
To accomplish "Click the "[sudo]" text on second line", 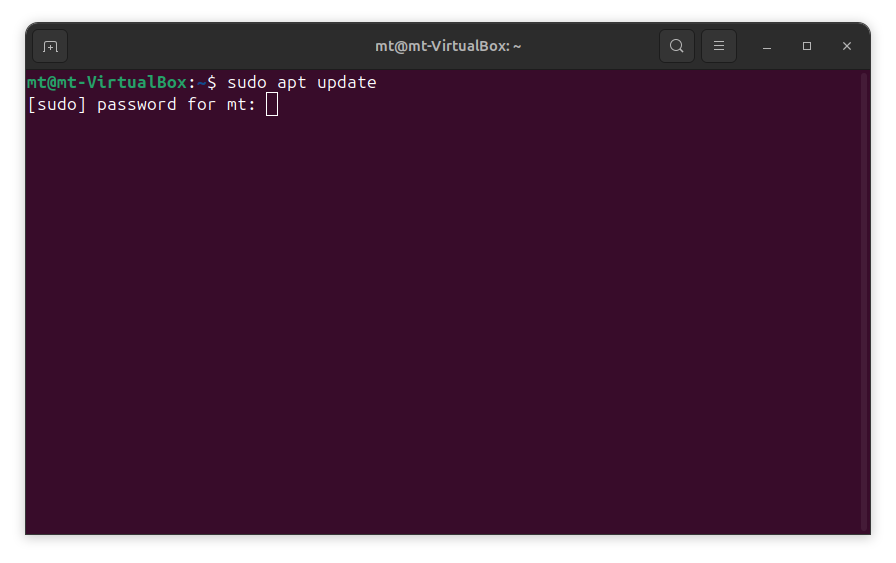I will click(57, 105).
